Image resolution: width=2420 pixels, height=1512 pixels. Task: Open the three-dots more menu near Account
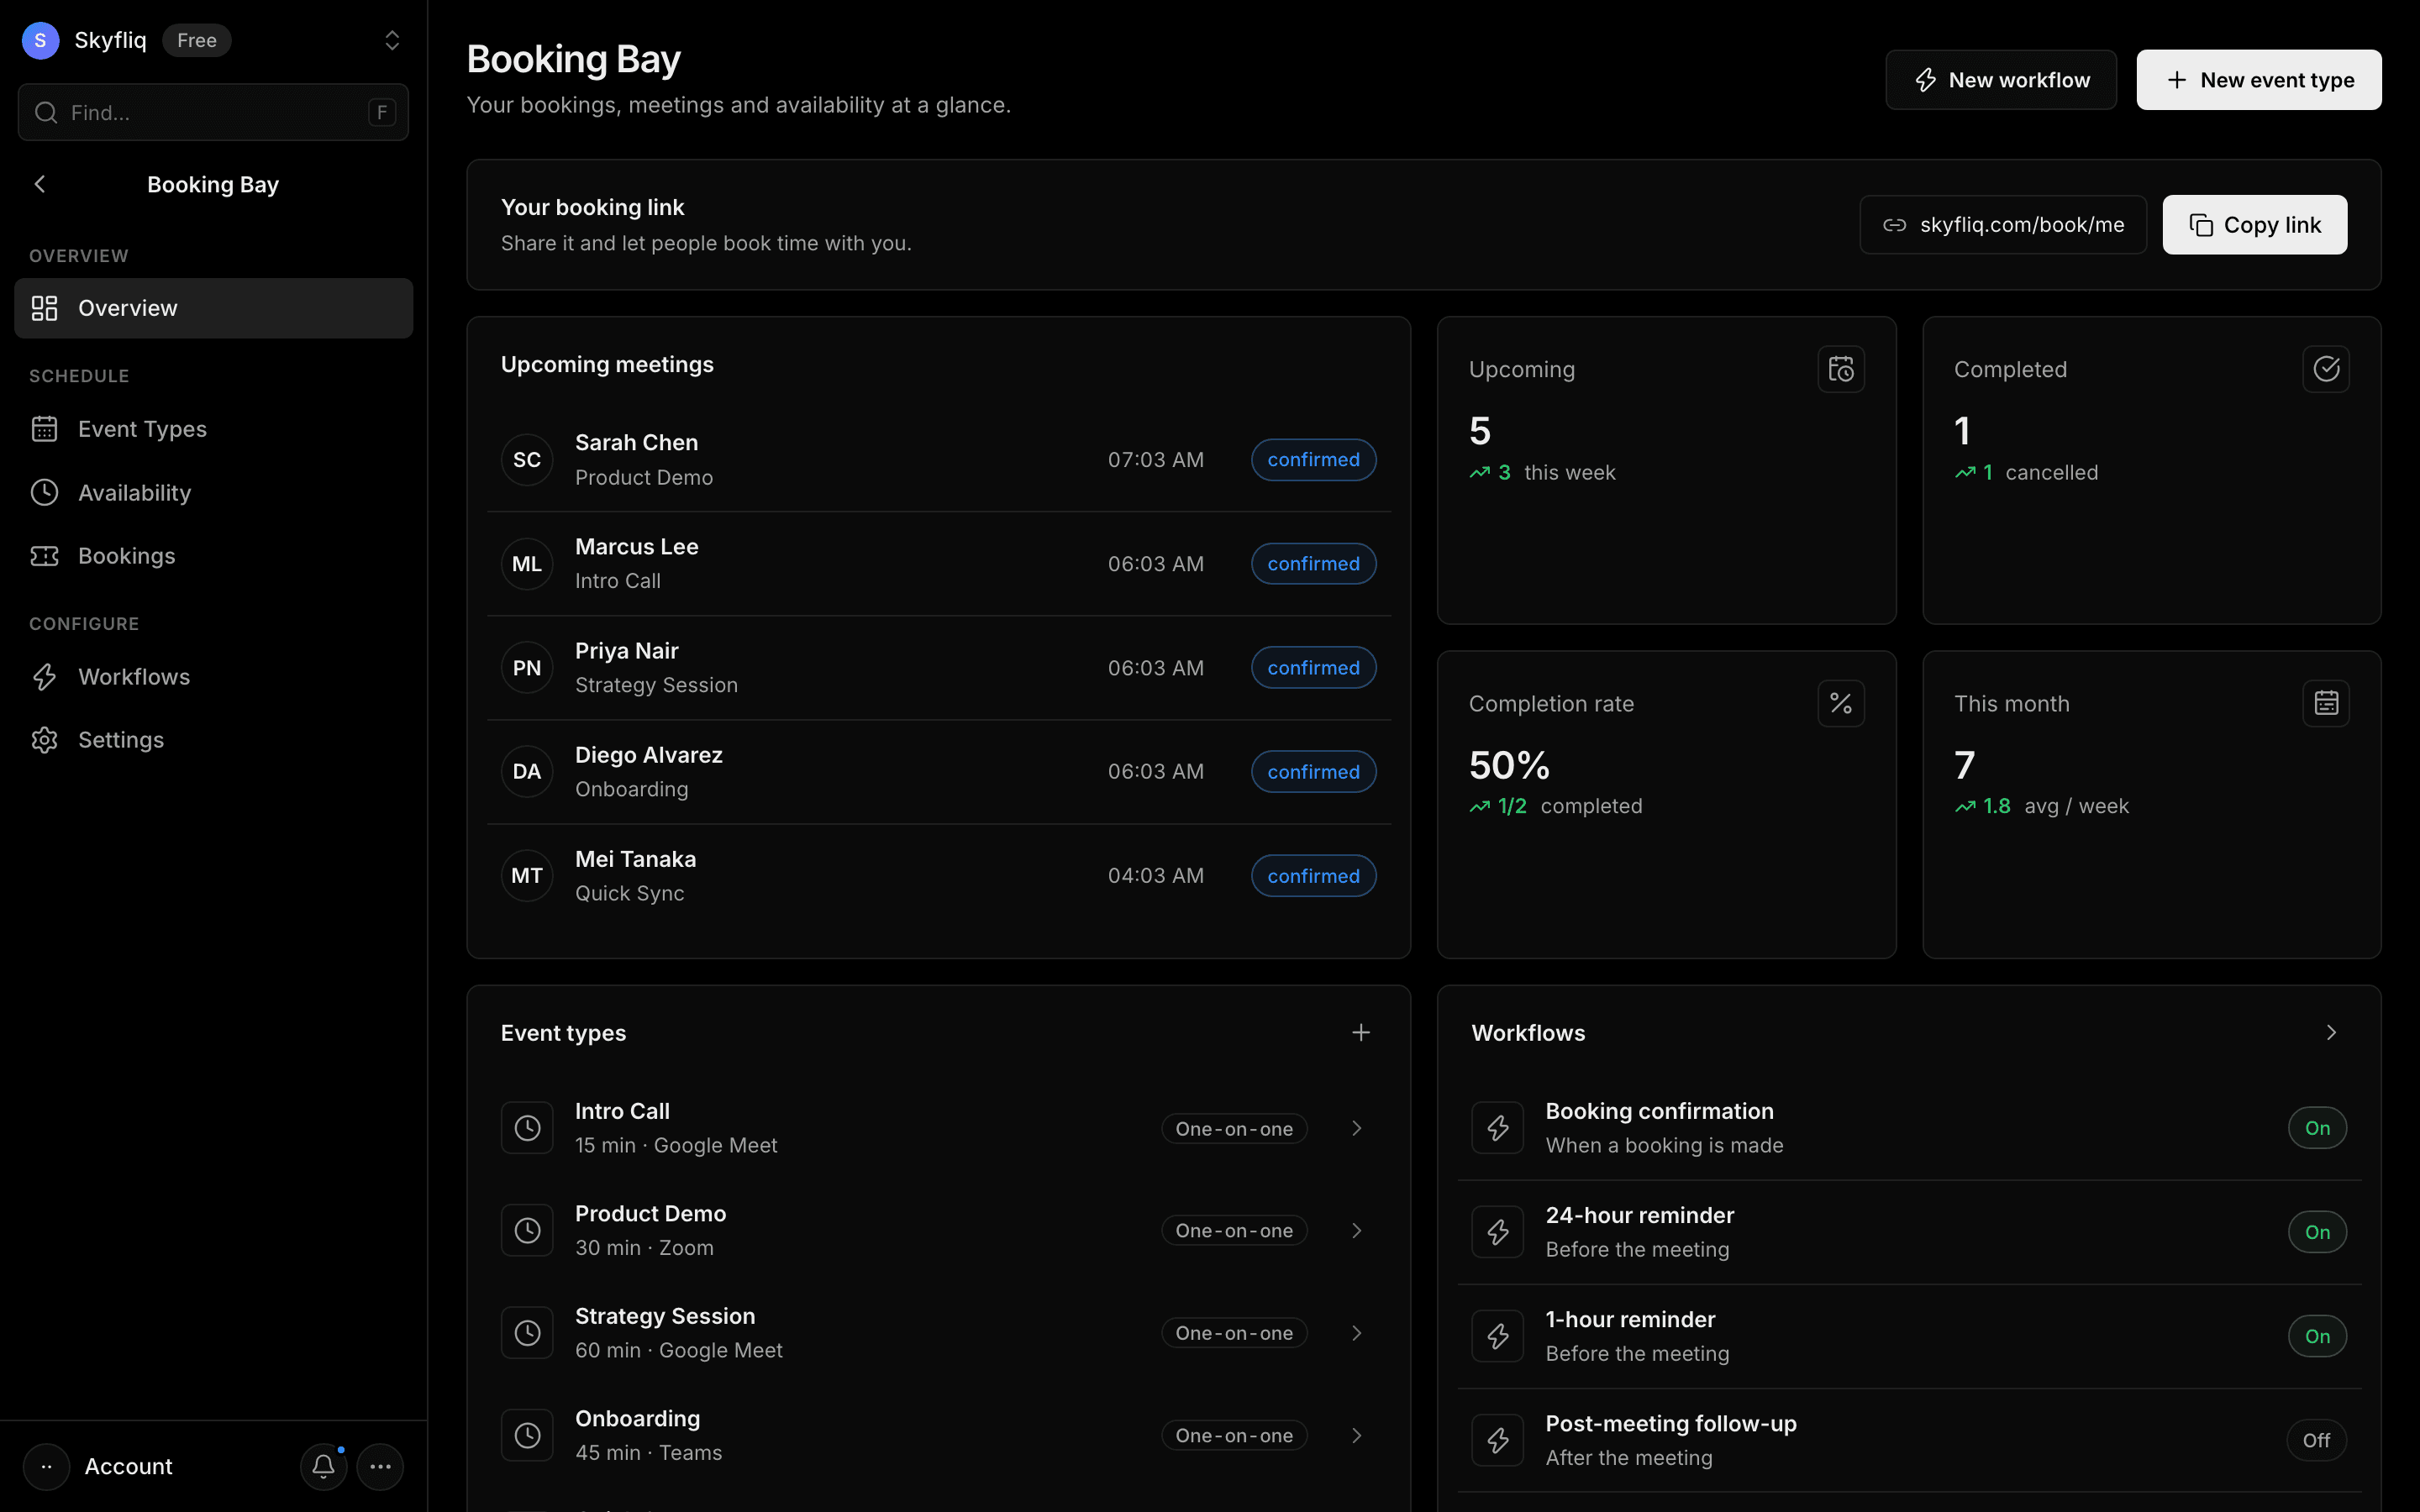point(380,1466)
